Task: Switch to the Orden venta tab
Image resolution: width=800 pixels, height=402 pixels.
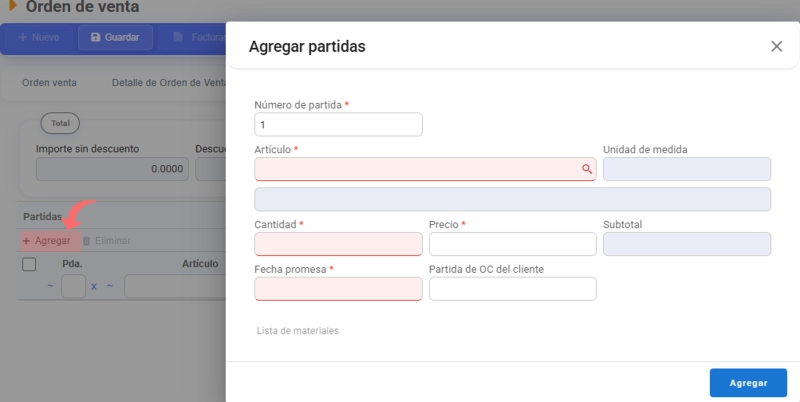Action: tap(49, 83)
